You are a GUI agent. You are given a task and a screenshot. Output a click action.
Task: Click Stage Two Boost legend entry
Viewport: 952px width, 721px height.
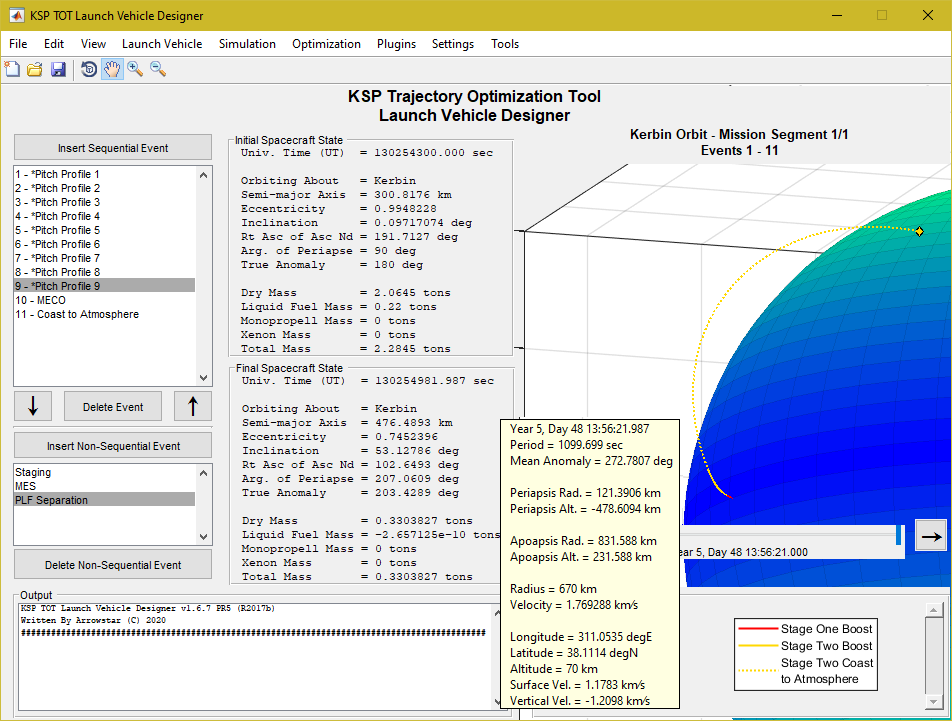coord(806,646)
